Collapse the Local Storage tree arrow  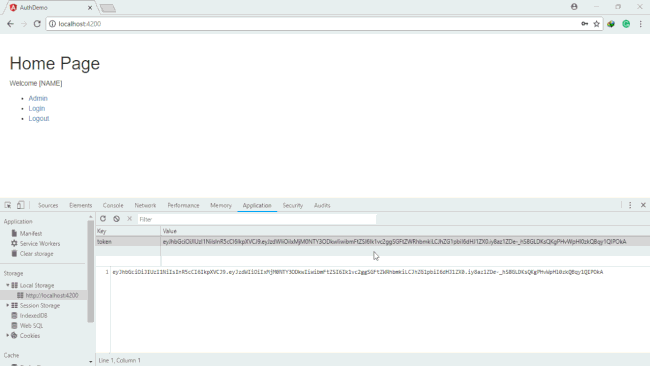(7, 285)
